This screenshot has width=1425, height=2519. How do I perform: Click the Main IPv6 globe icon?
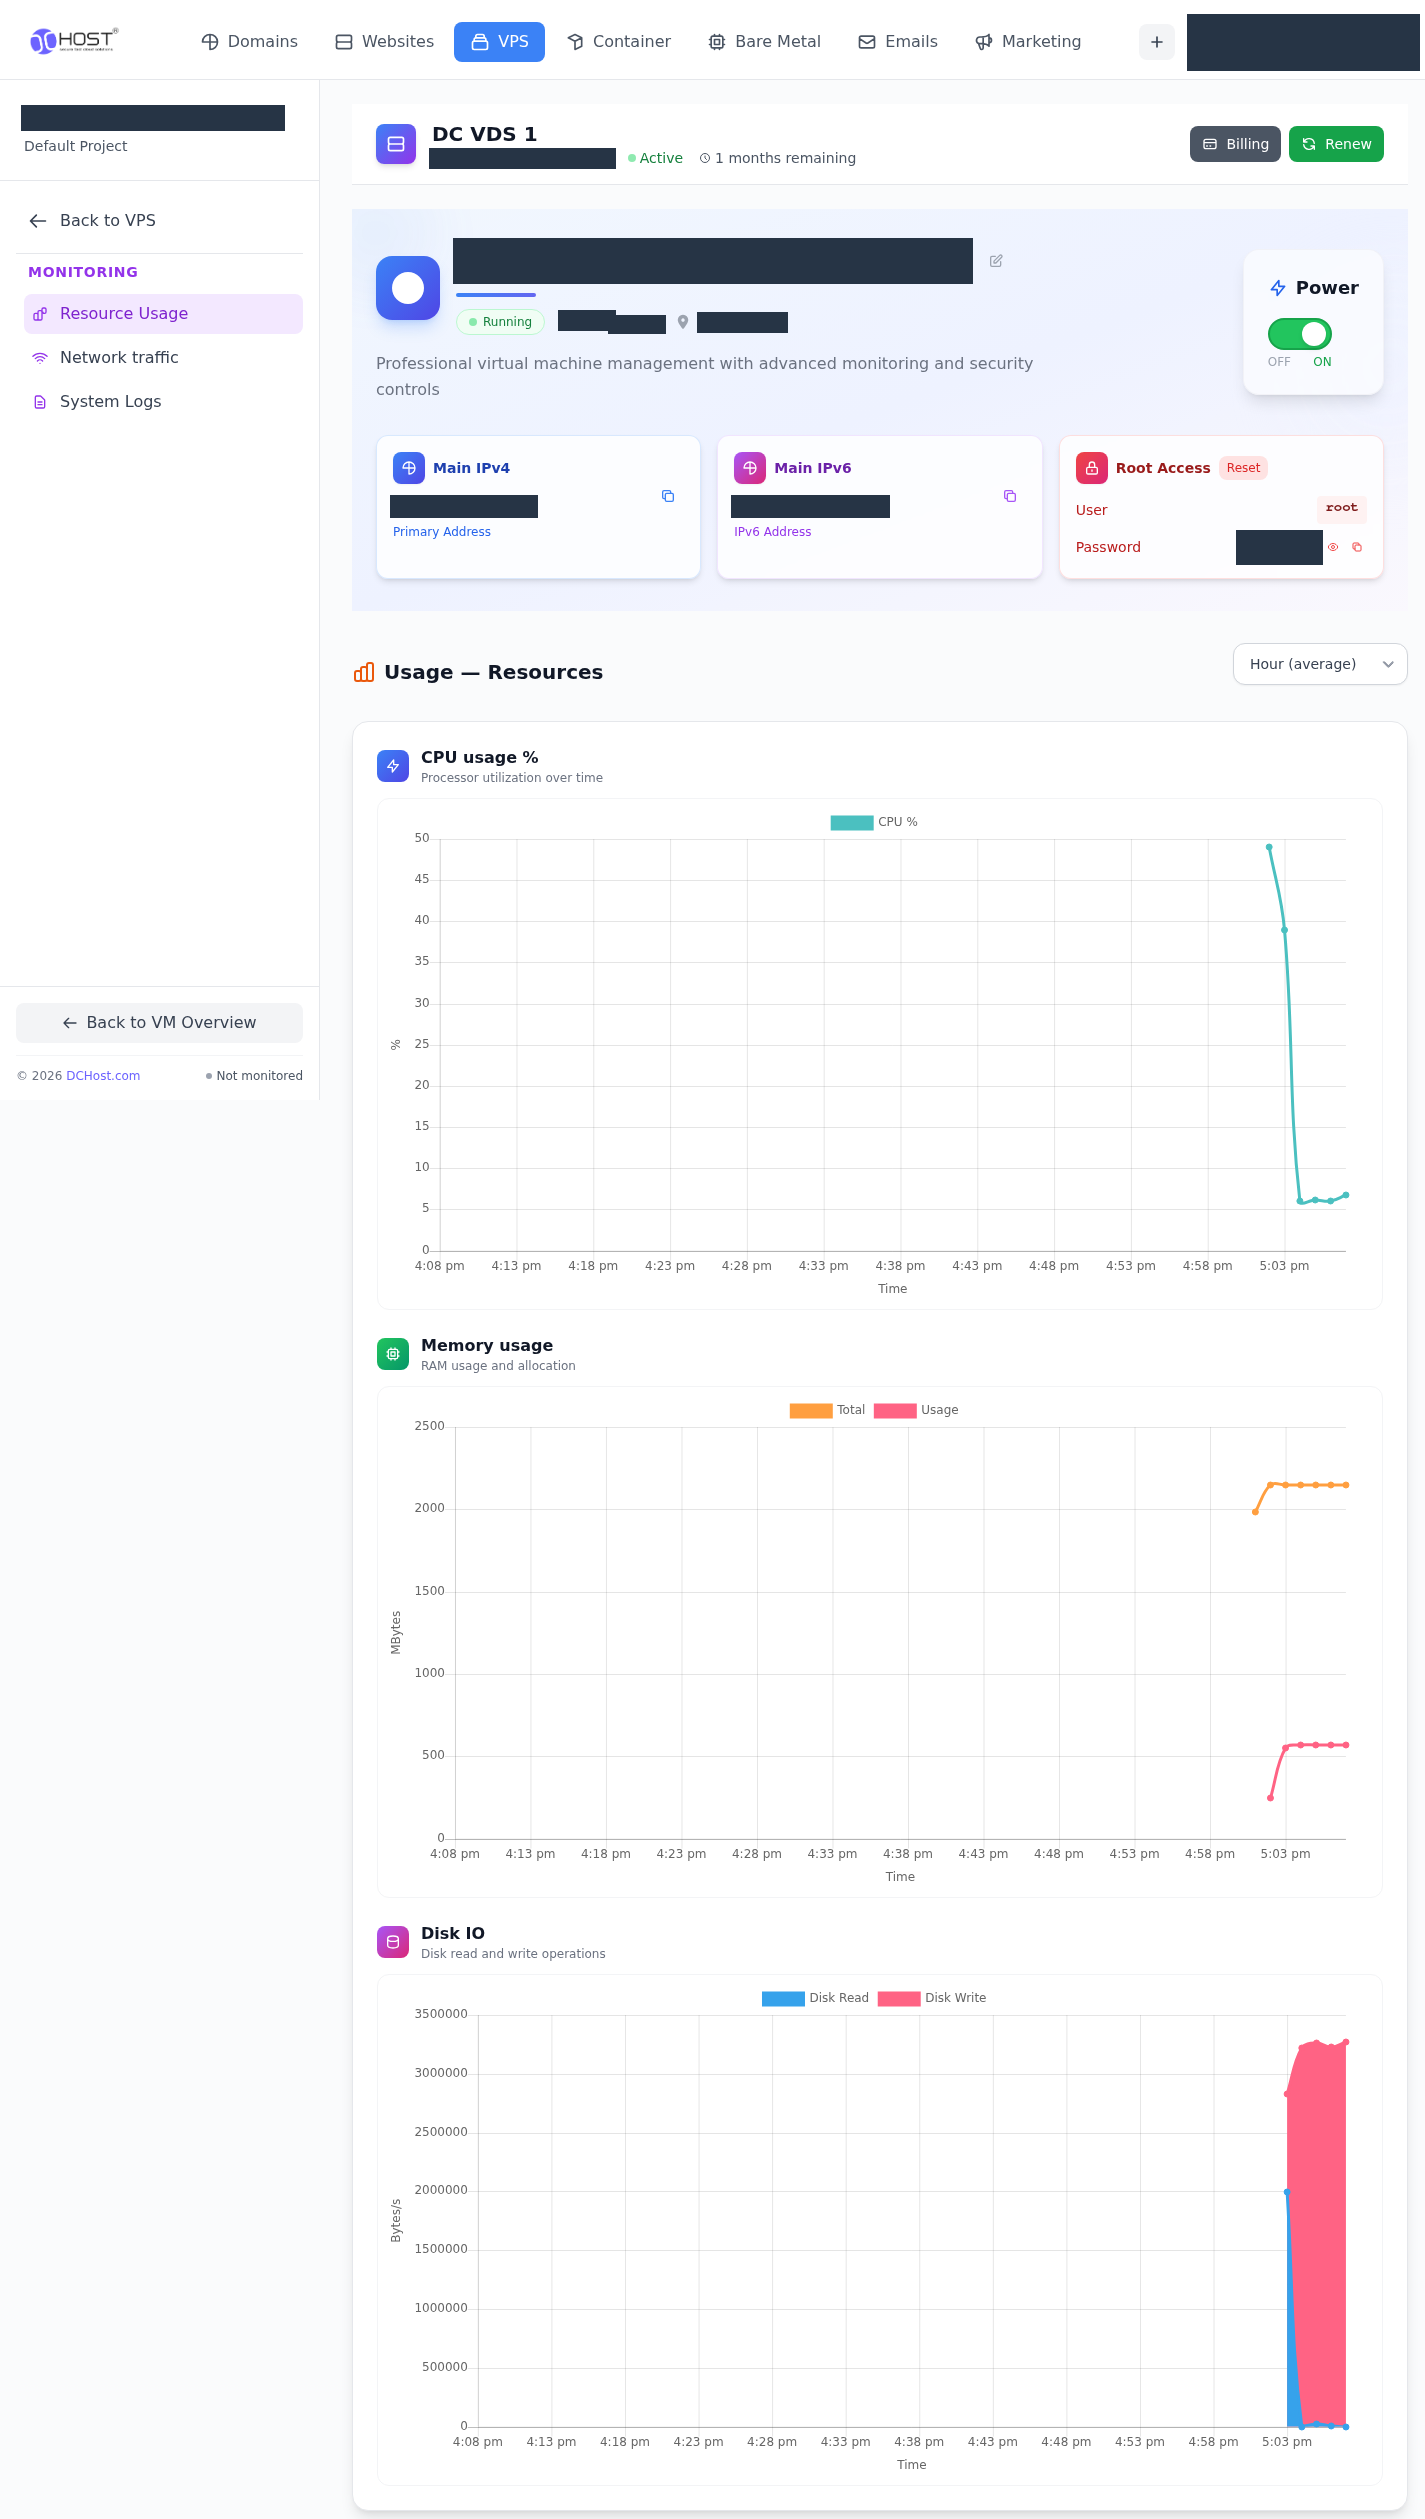(750, 468)
